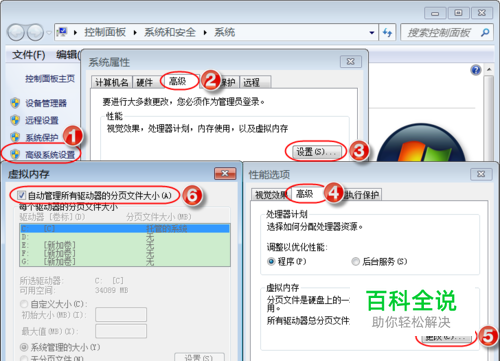Select 程序(P) radio button
Viewport: 500px width, 361px height.
(271, 262)
